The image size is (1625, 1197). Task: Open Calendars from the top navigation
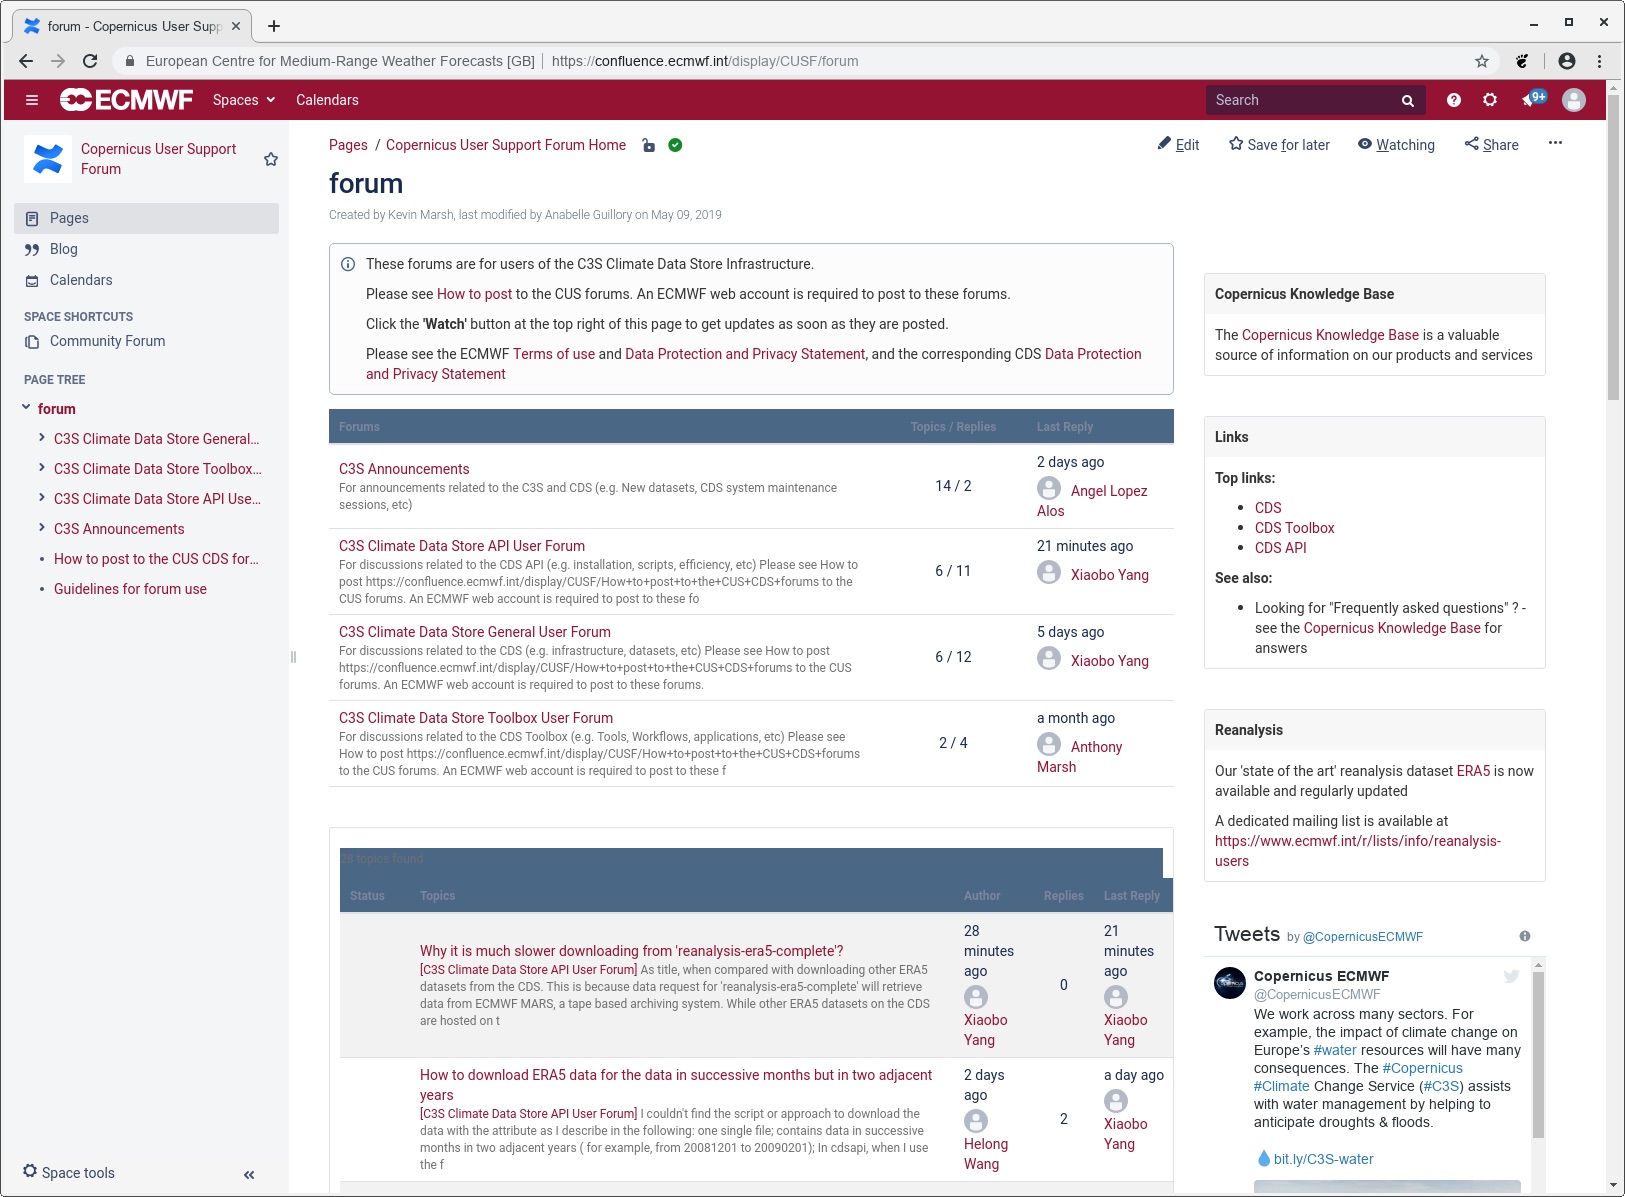coord(327,100)
